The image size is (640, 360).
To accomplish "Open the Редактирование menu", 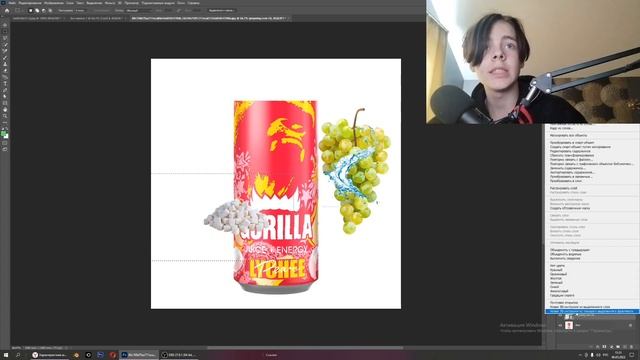I will click(29, 3).
